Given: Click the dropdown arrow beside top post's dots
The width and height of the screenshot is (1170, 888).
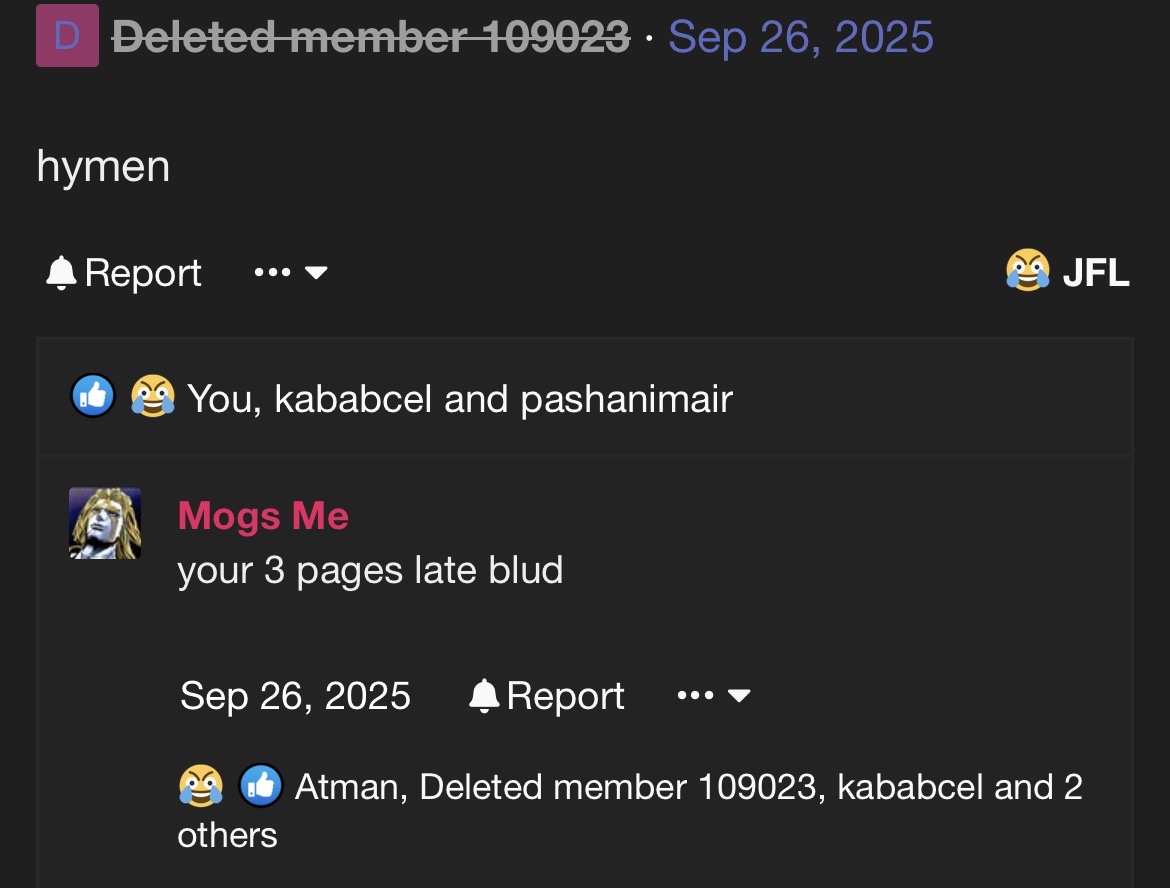Looking at the screenshot, I should [316, 272].
